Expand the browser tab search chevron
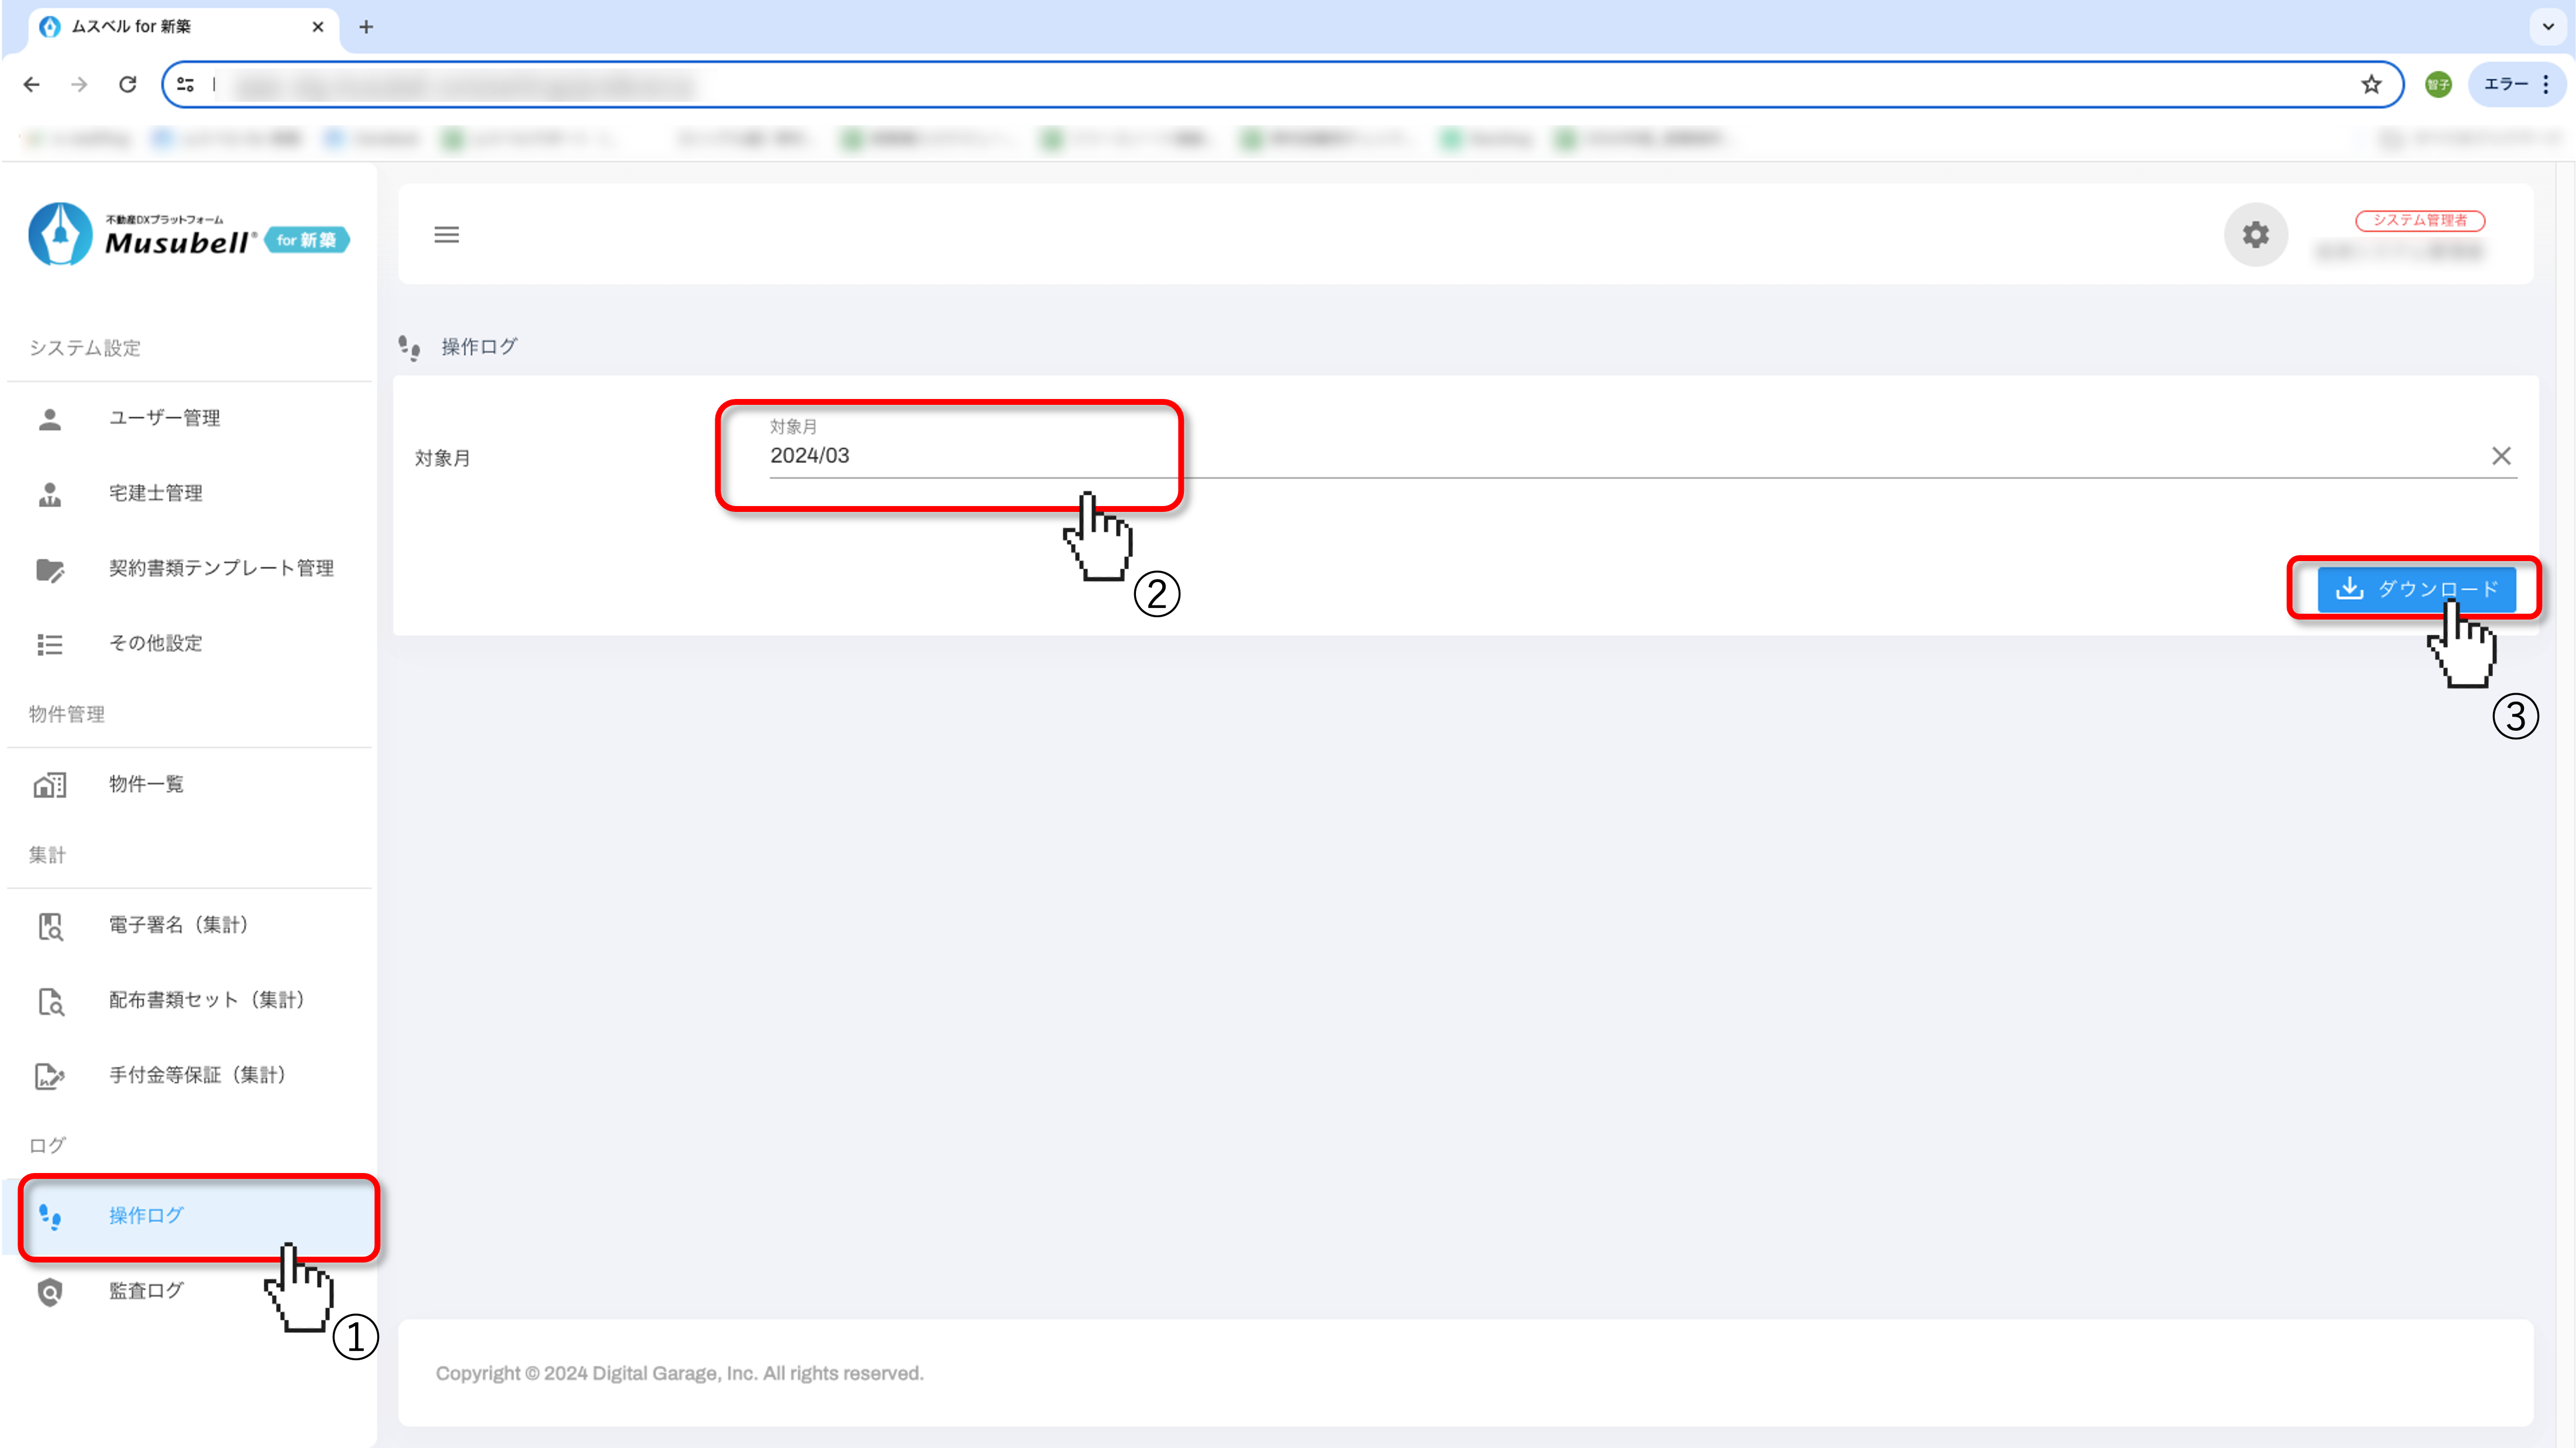 (x=2548, y=27)
